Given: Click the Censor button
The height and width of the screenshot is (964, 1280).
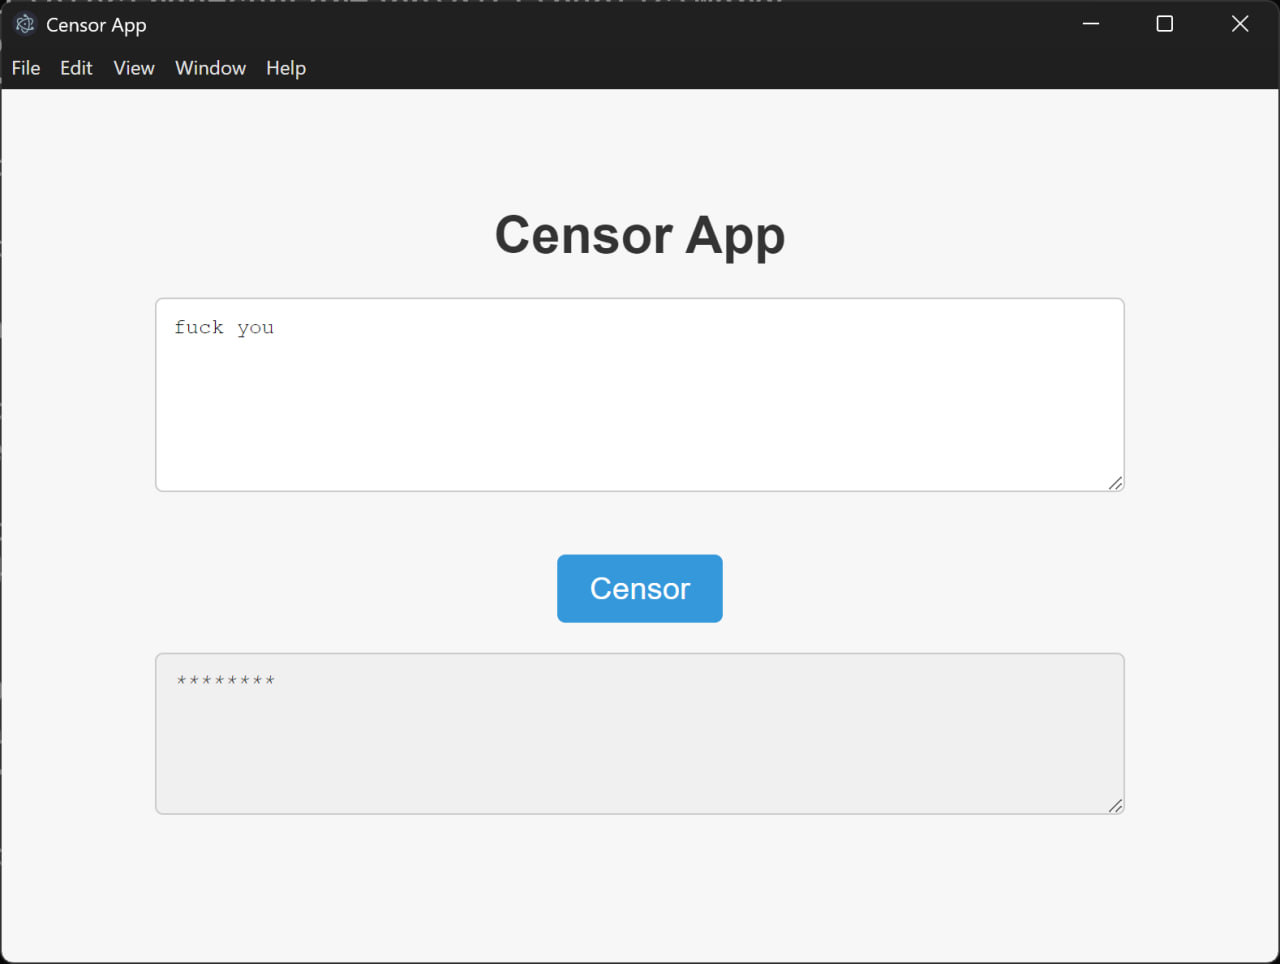Looking at the screenshot, I should (x=639, y=588).
